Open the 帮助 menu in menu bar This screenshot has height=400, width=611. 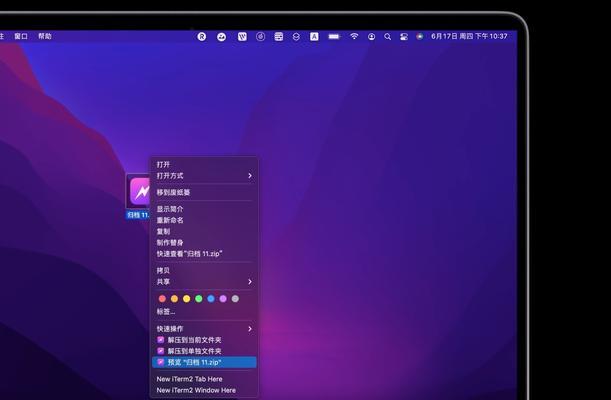pyautogui.click(x=45, y=36)
